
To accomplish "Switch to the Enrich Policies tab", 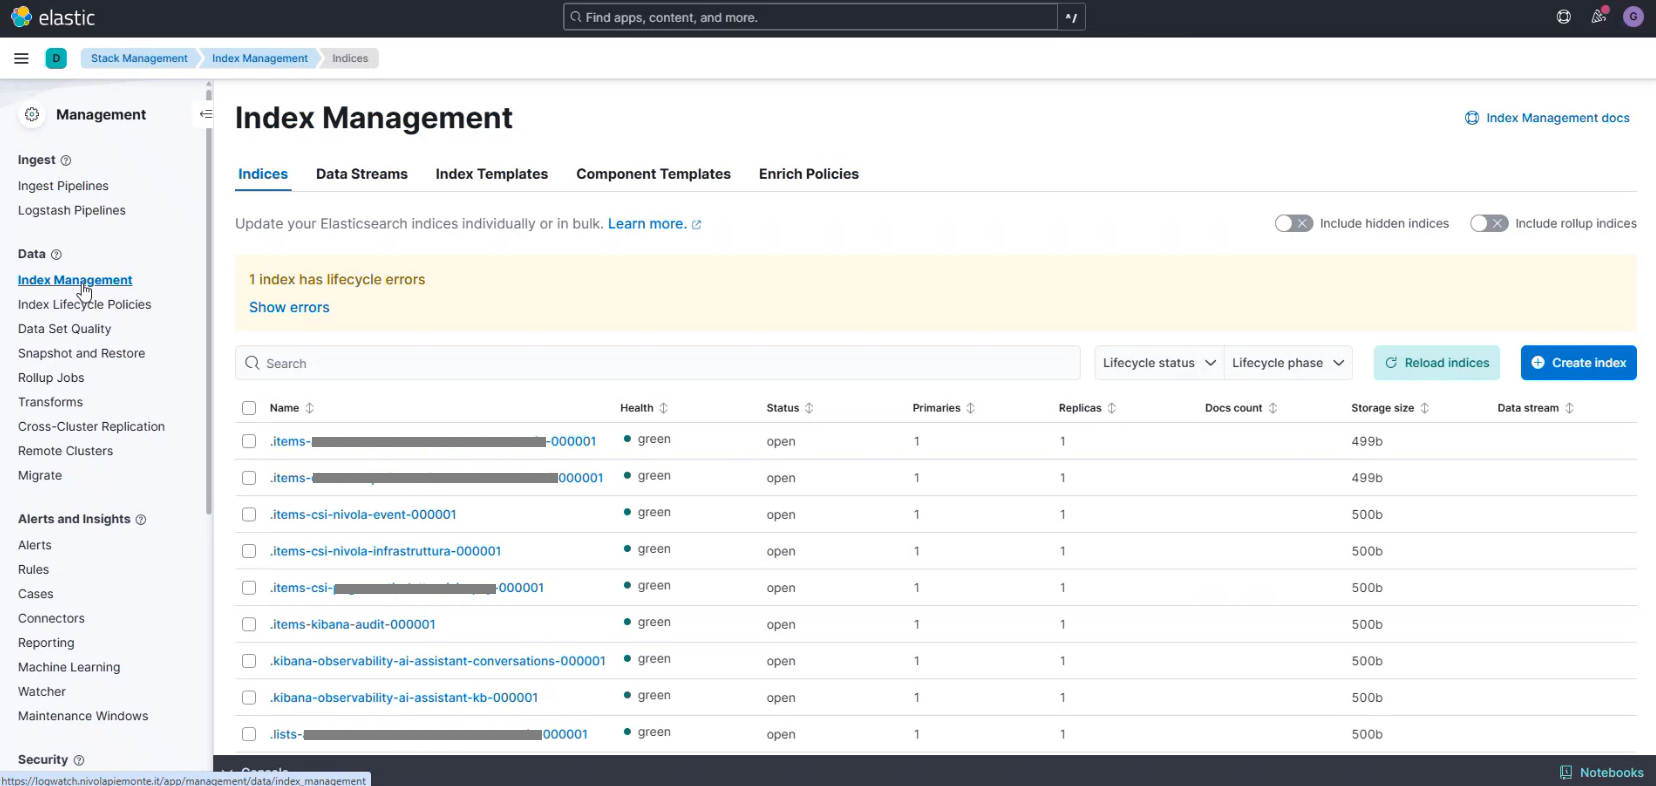I will point(809,174).
